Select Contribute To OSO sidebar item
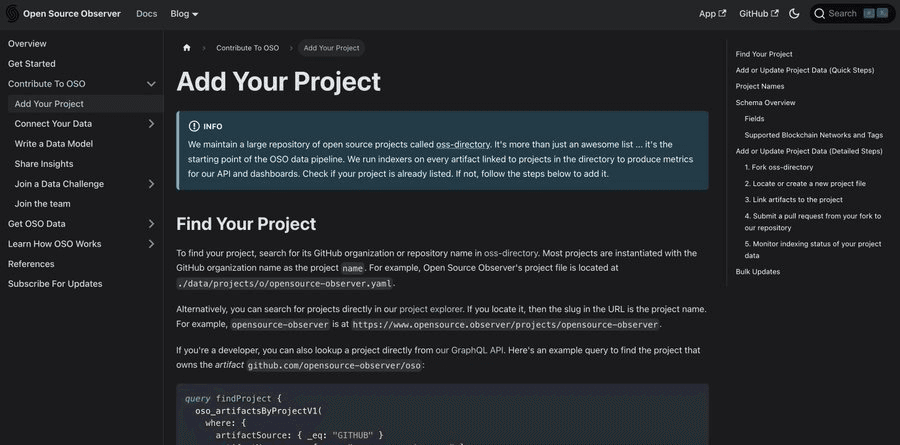 click(46, 84)
